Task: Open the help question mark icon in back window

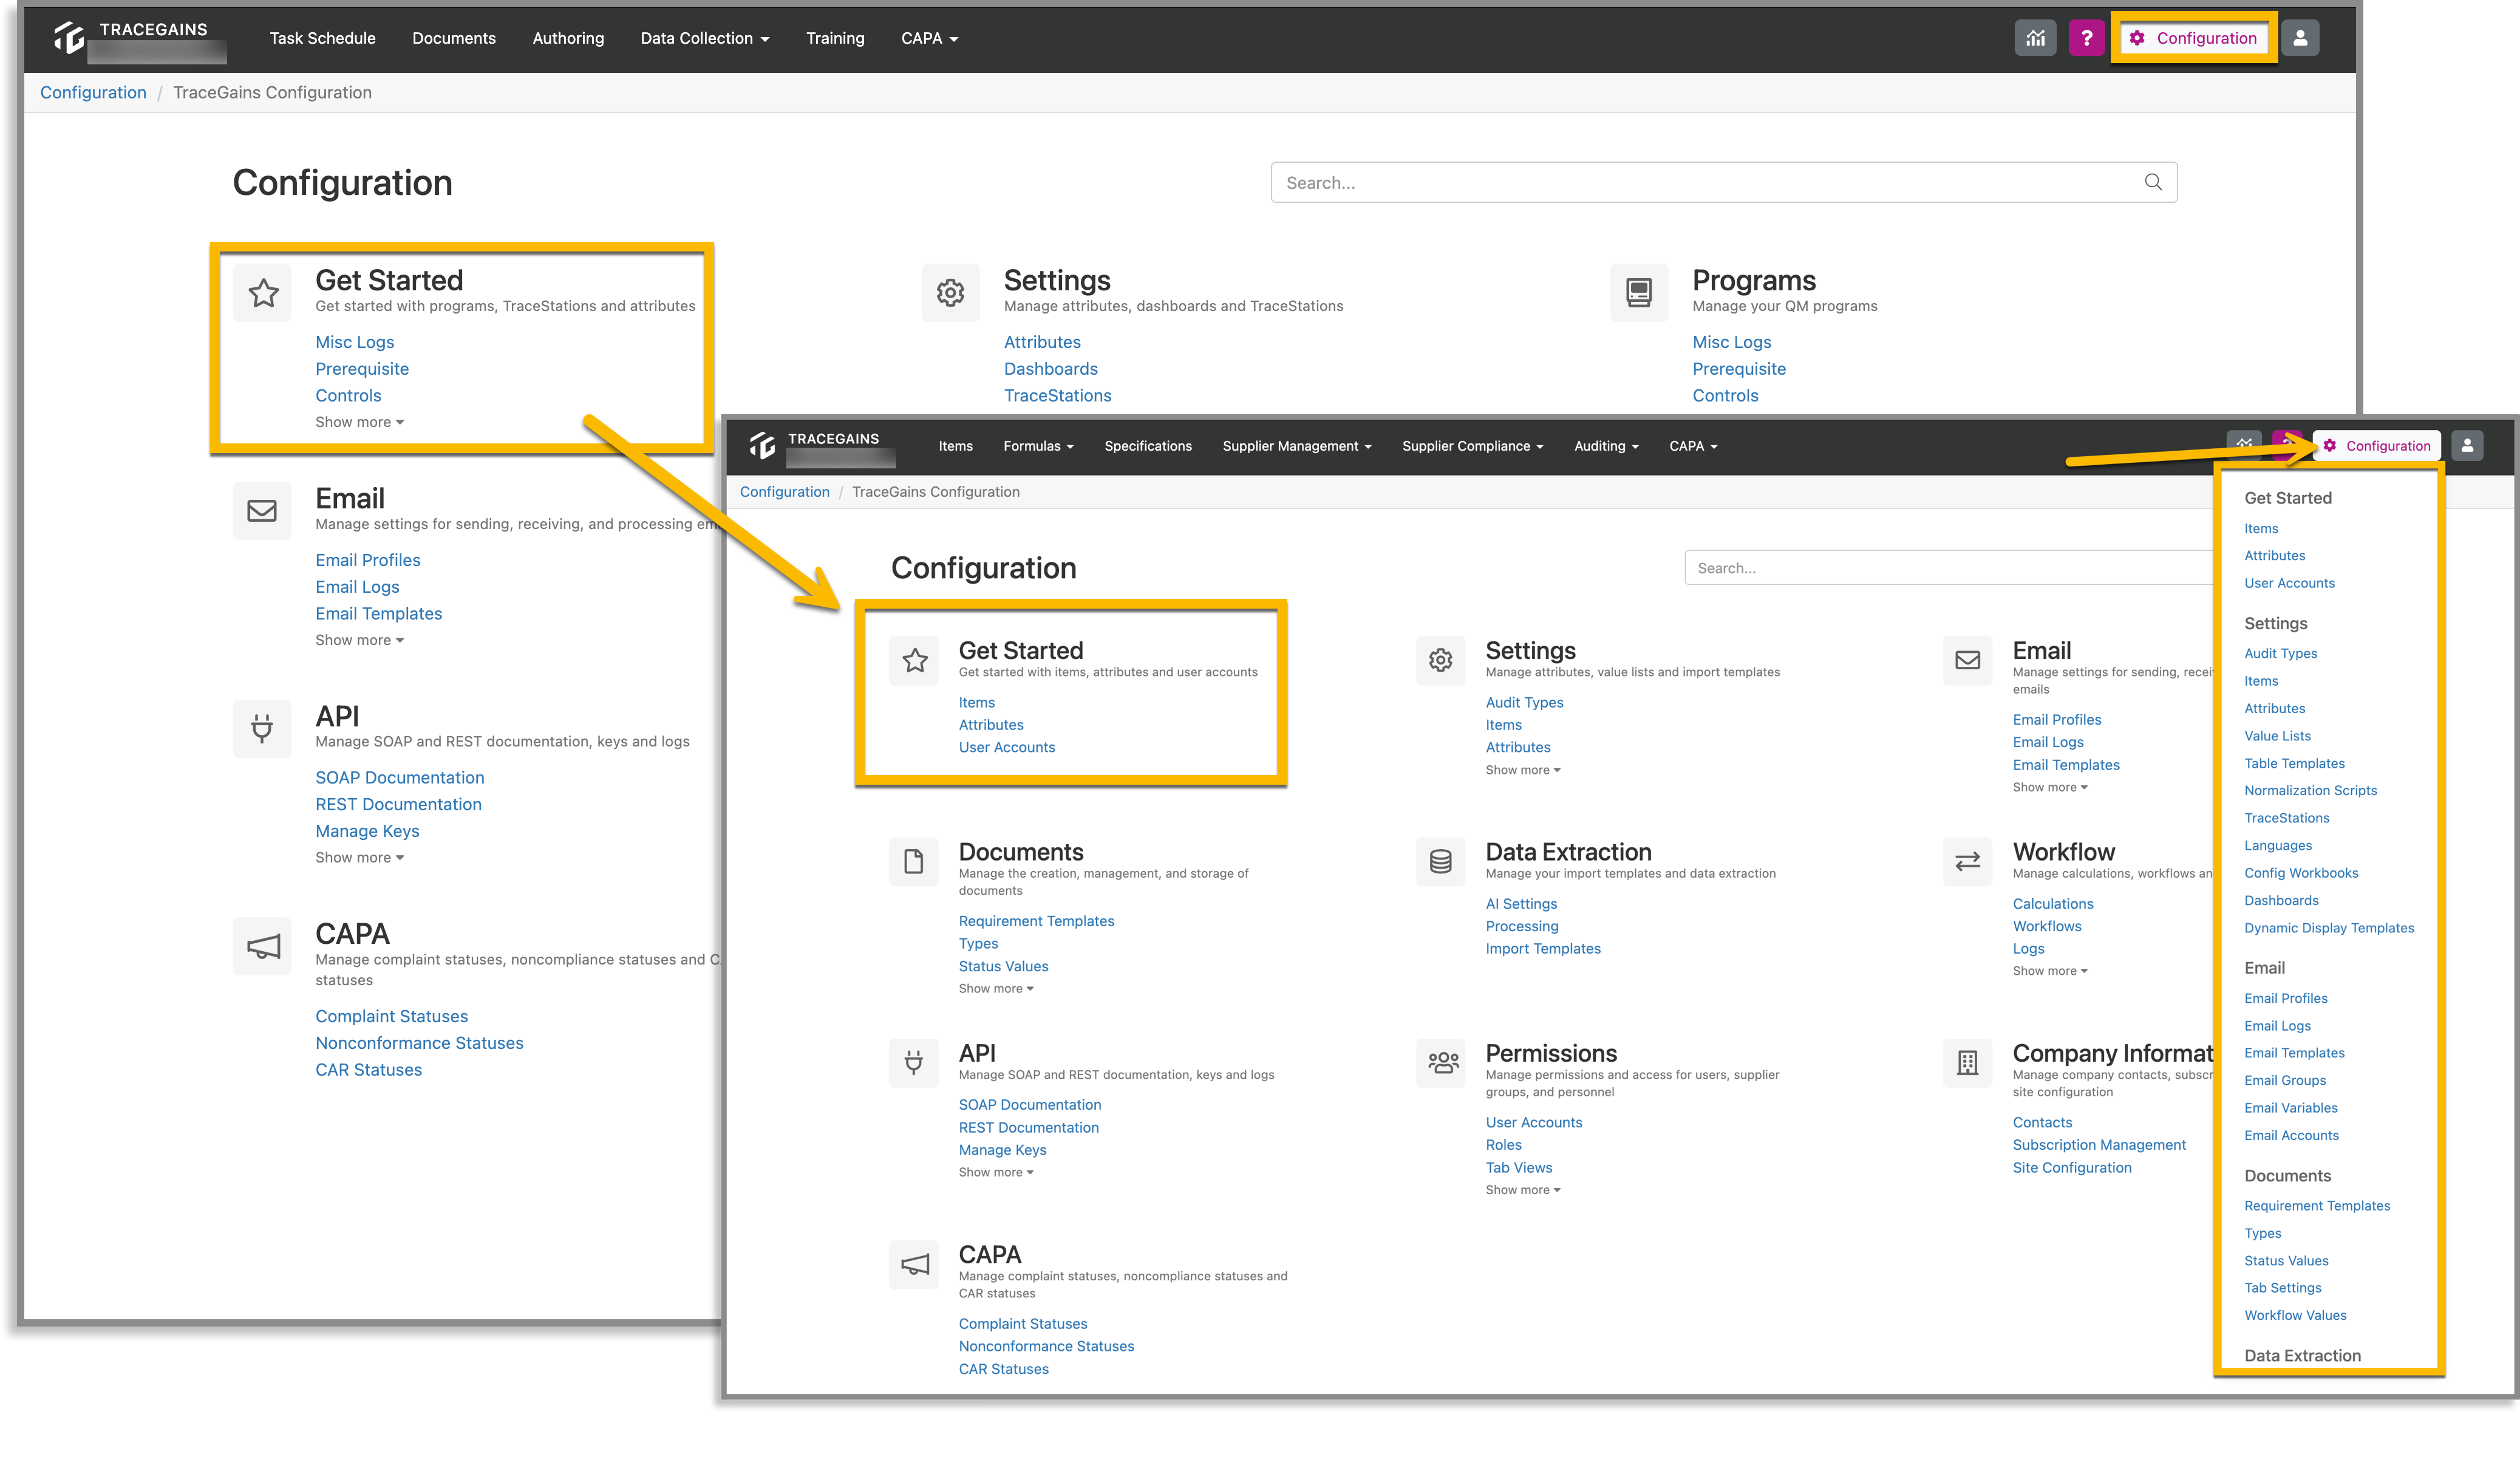Action: coord(2086,38)
